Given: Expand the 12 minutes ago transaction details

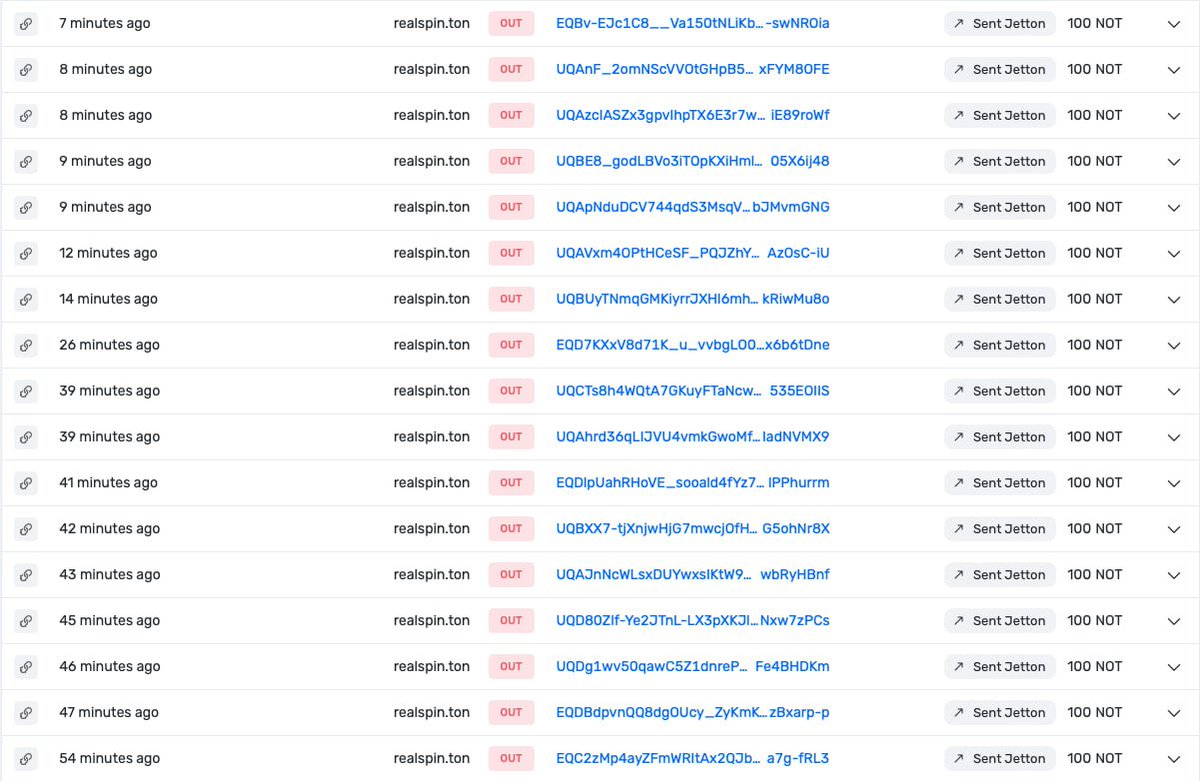Looking at the screenshot, I should [x=1174, y=253].
